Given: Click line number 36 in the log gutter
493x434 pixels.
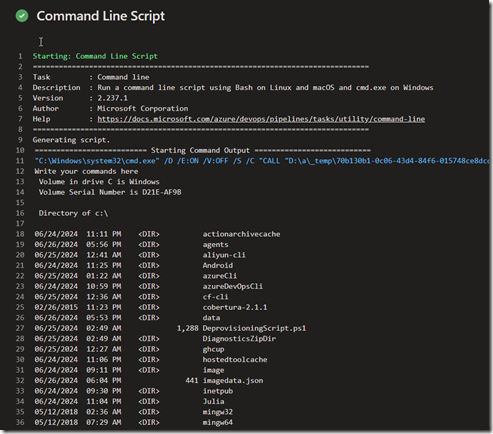Looking at the screenshot, I should pyautogui.click(x=20, y=422).
